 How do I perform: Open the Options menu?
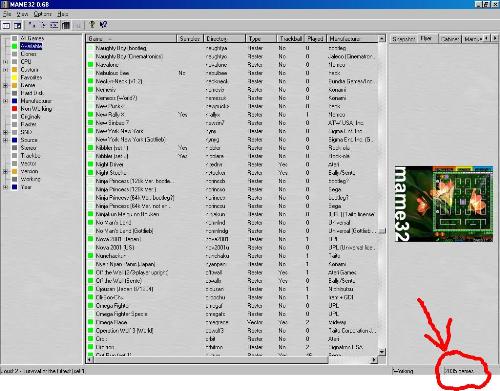tap(43, 14)
